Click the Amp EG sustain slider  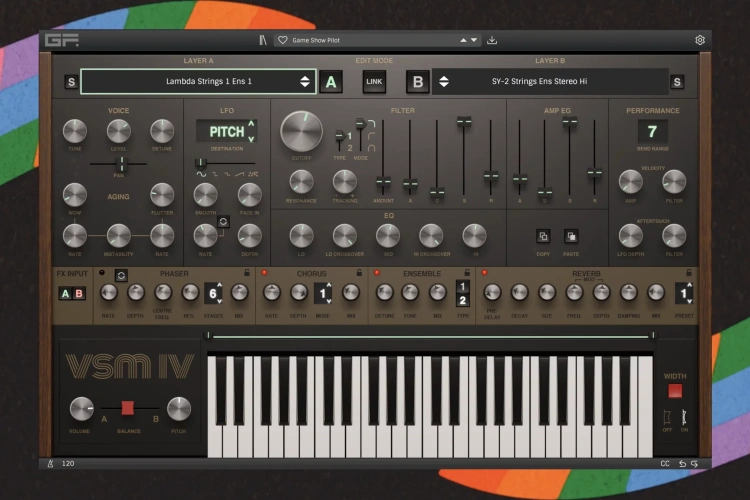tap(569, 122)
